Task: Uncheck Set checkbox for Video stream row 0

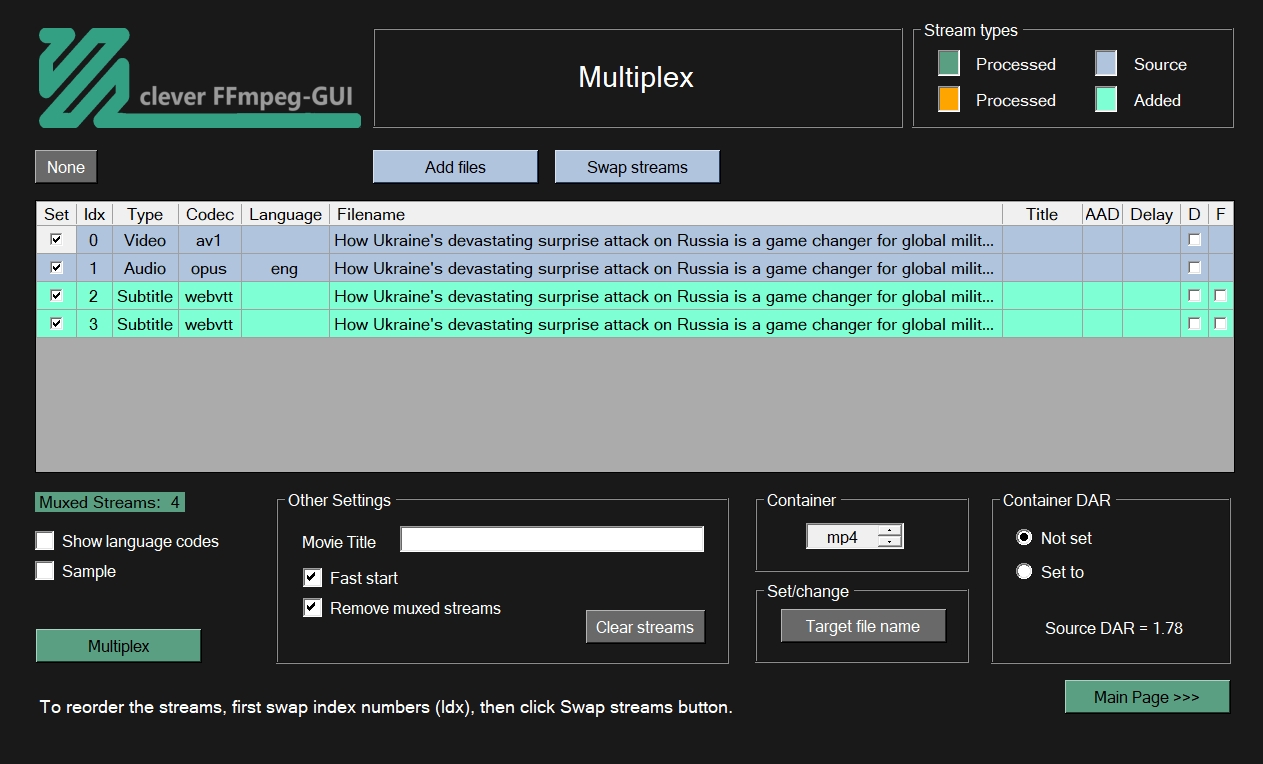Action: (56, 240)
